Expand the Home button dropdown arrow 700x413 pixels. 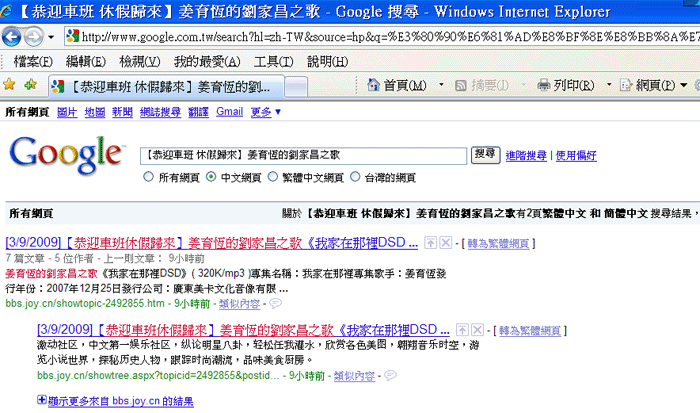pyautogui.click(x=441, y=84)
